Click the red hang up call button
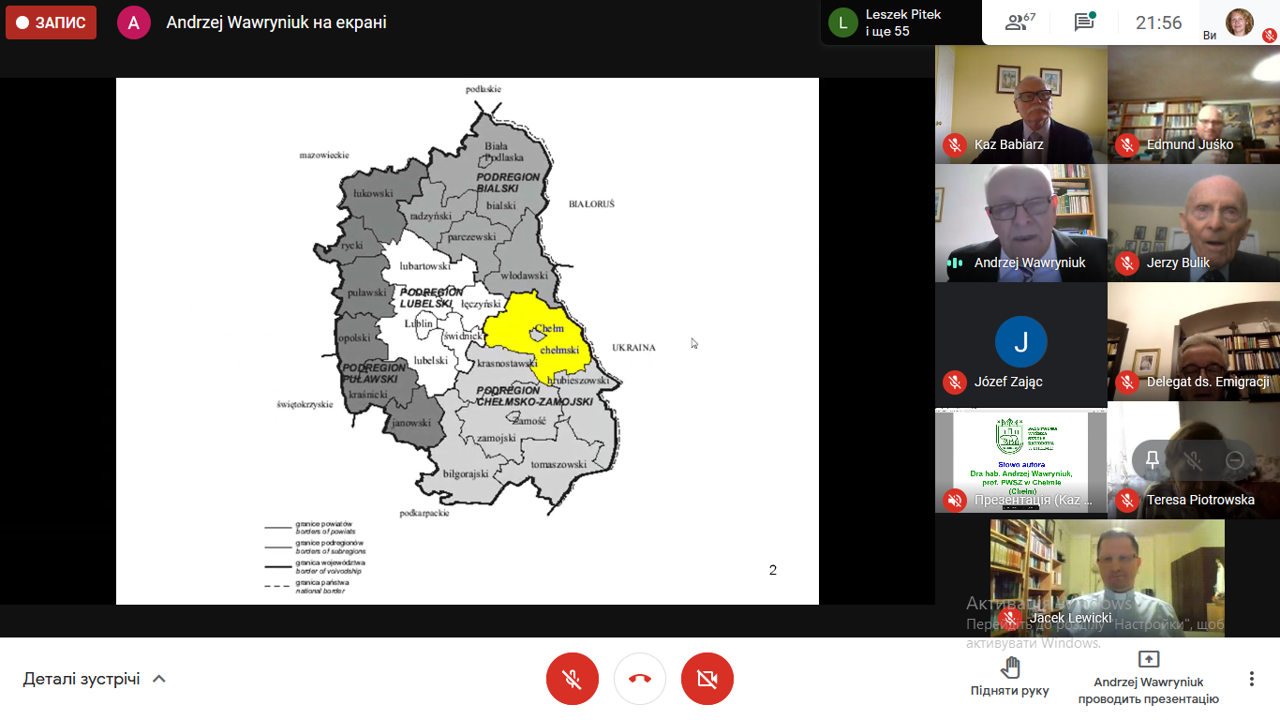 640,679
